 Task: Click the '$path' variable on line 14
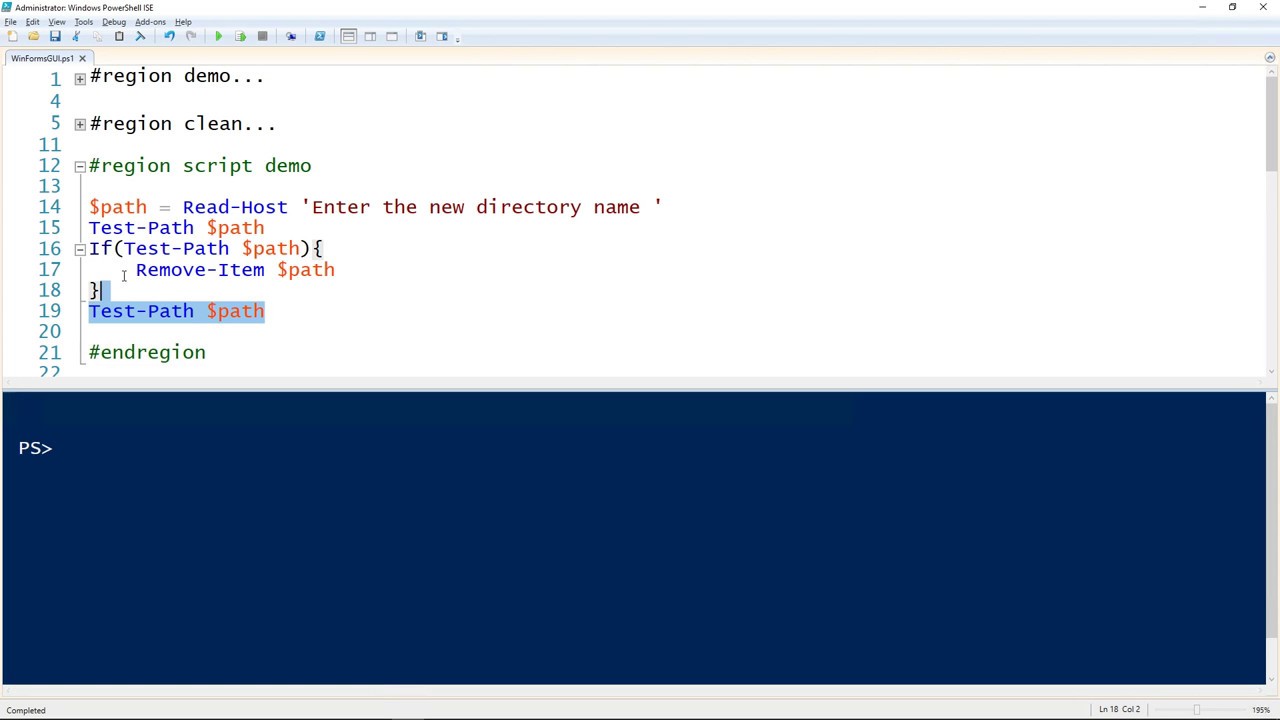pos(118,207)
